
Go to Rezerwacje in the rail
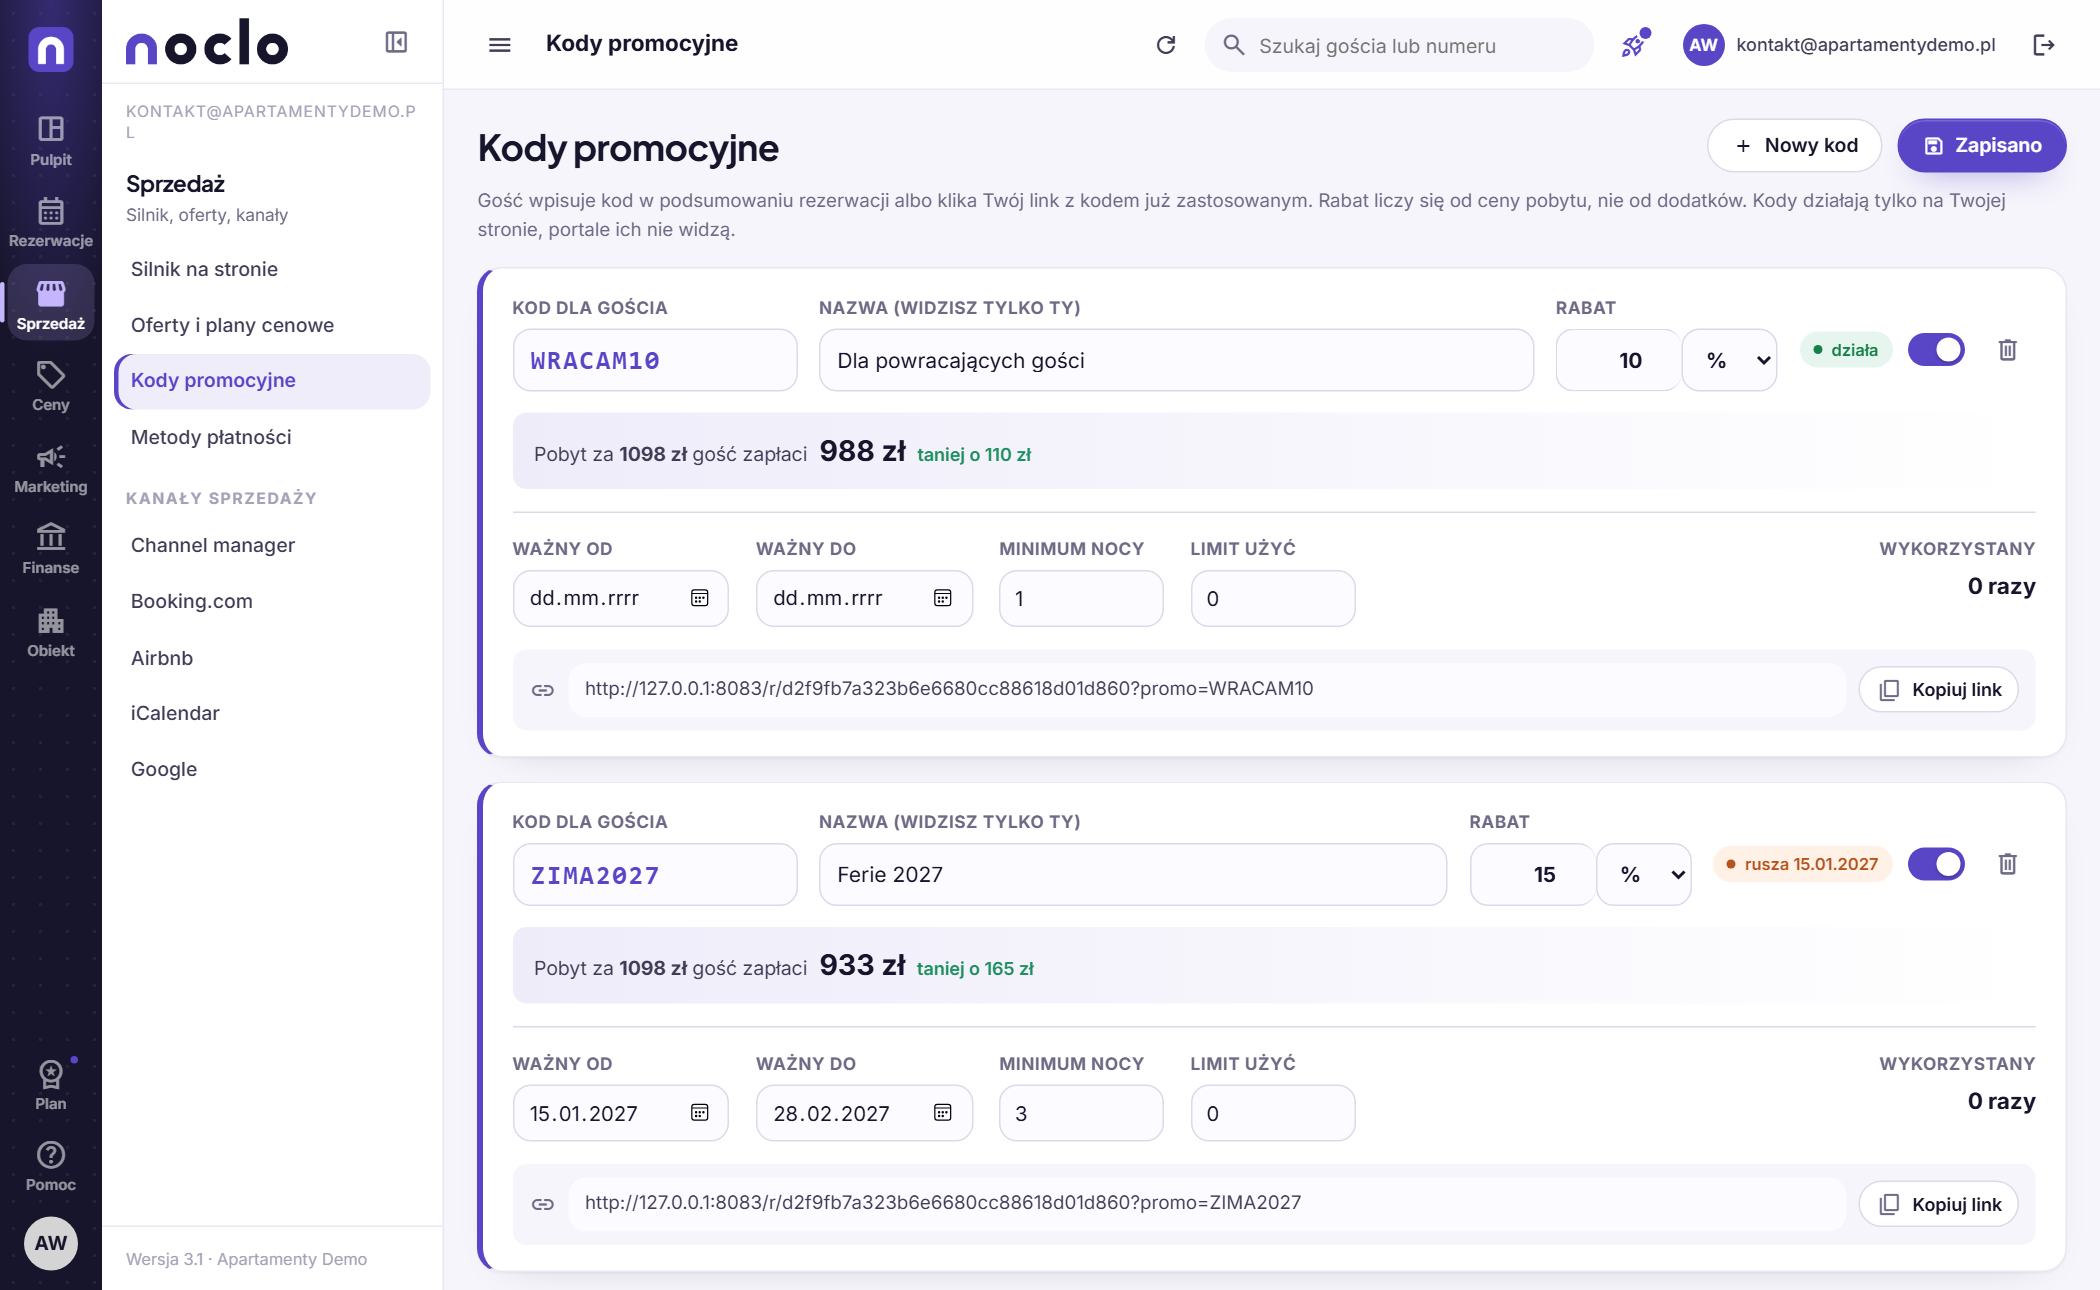[x=50, y=222]
